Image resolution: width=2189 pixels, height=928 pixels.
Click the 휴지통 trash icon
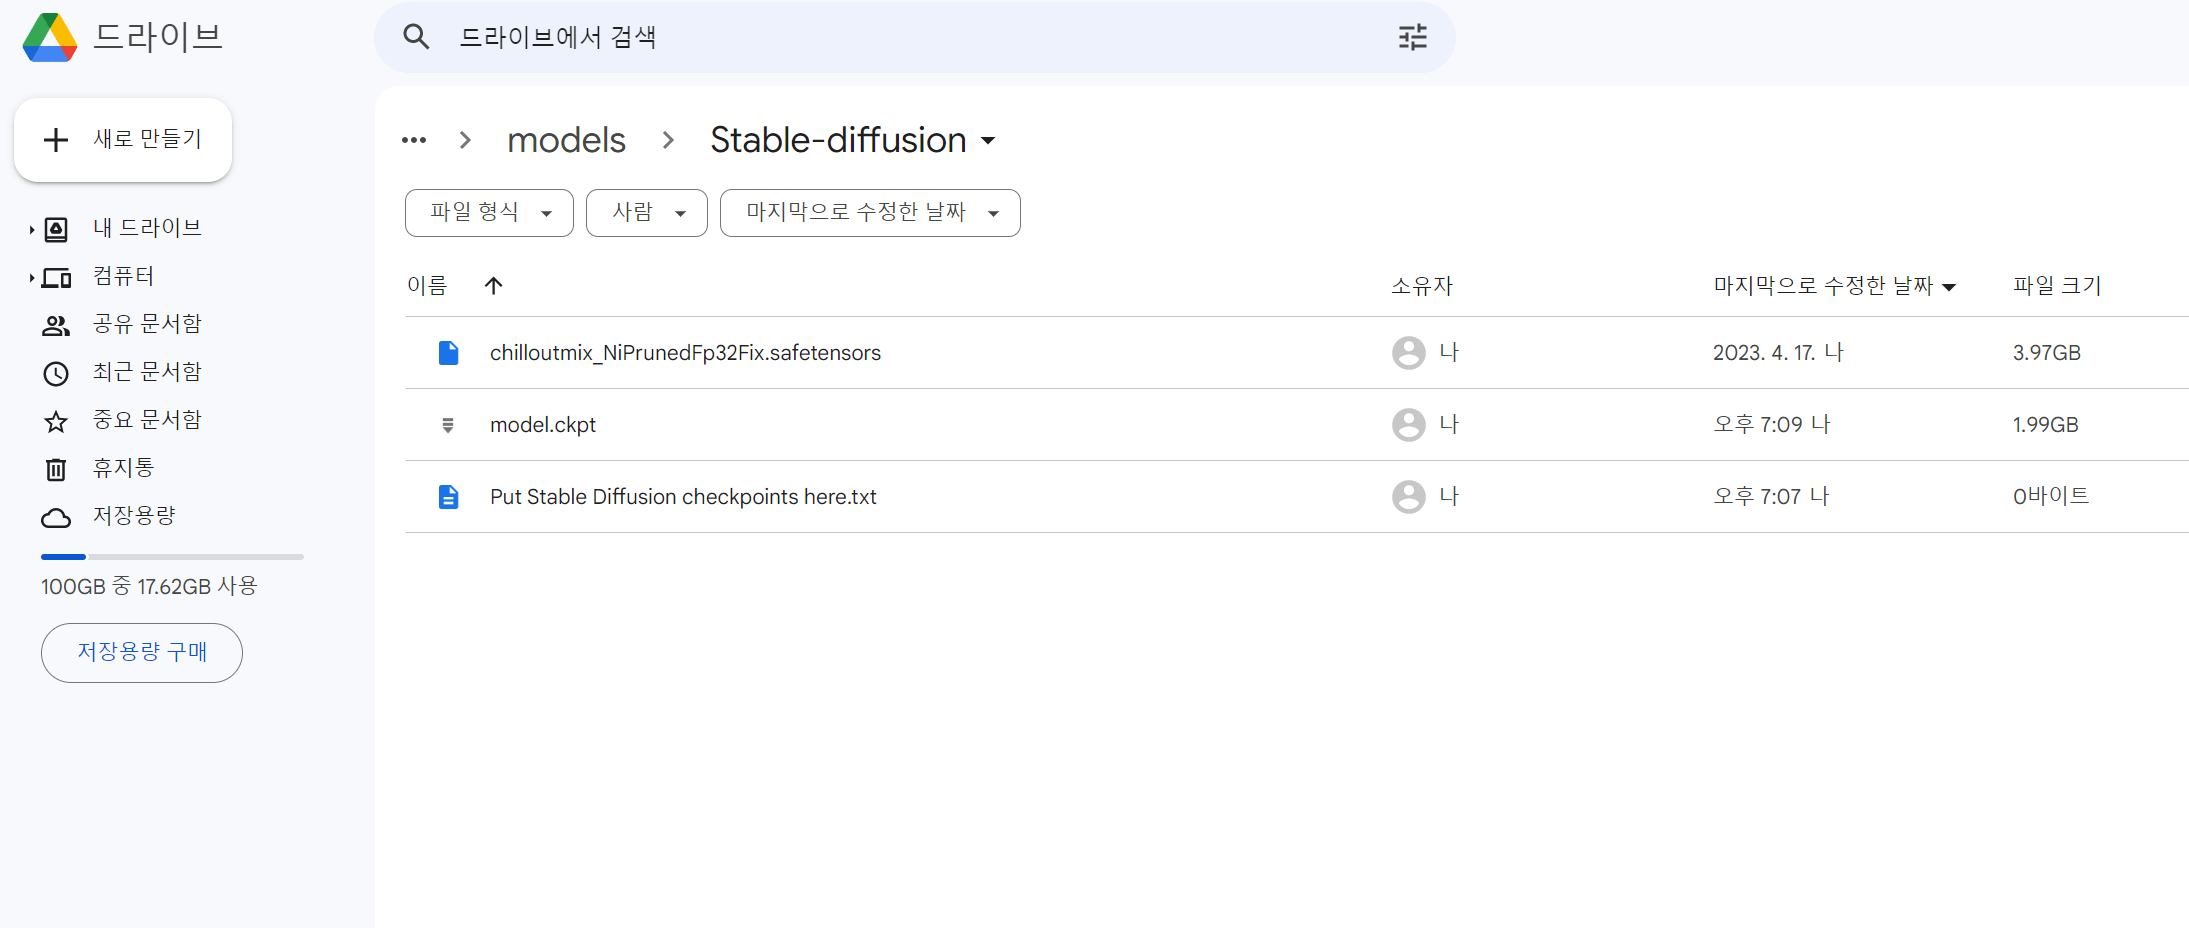(56, 469)
